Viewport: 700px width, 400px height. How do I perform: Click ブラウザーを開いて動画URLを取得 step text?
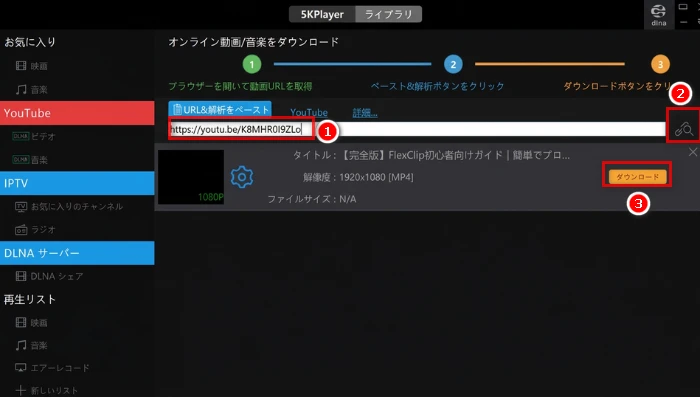240,86
